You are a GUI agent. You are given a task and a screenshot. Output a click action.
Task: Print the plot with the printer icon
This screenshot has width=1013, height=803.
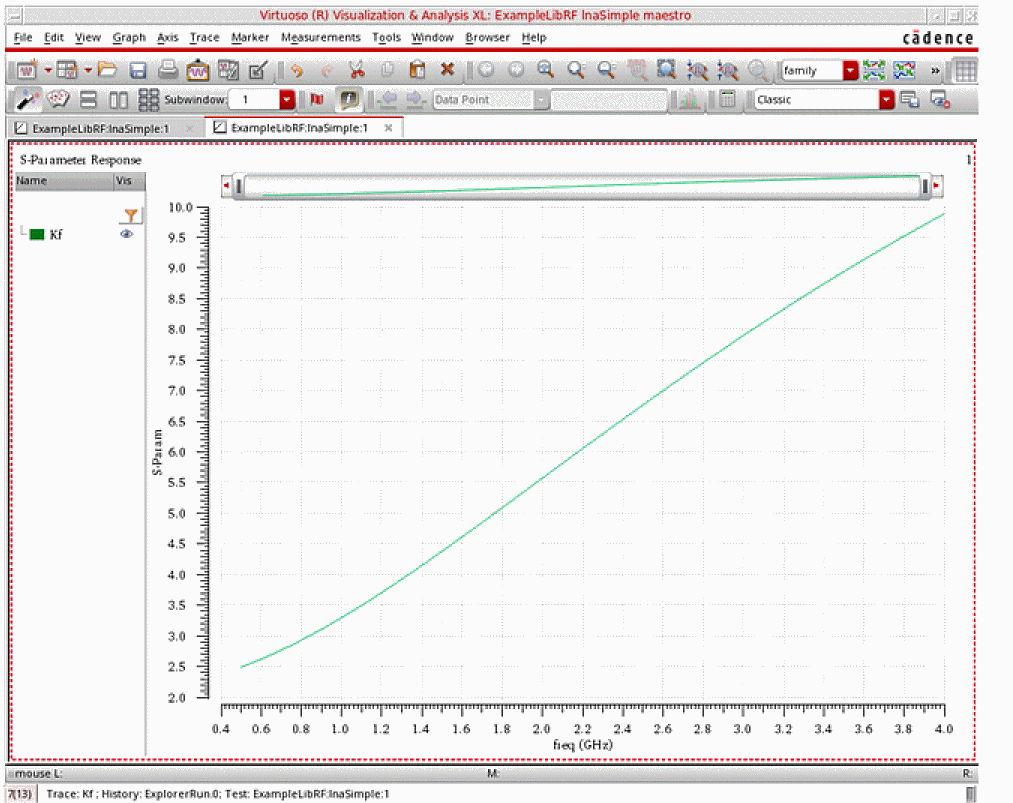point(168,71)
